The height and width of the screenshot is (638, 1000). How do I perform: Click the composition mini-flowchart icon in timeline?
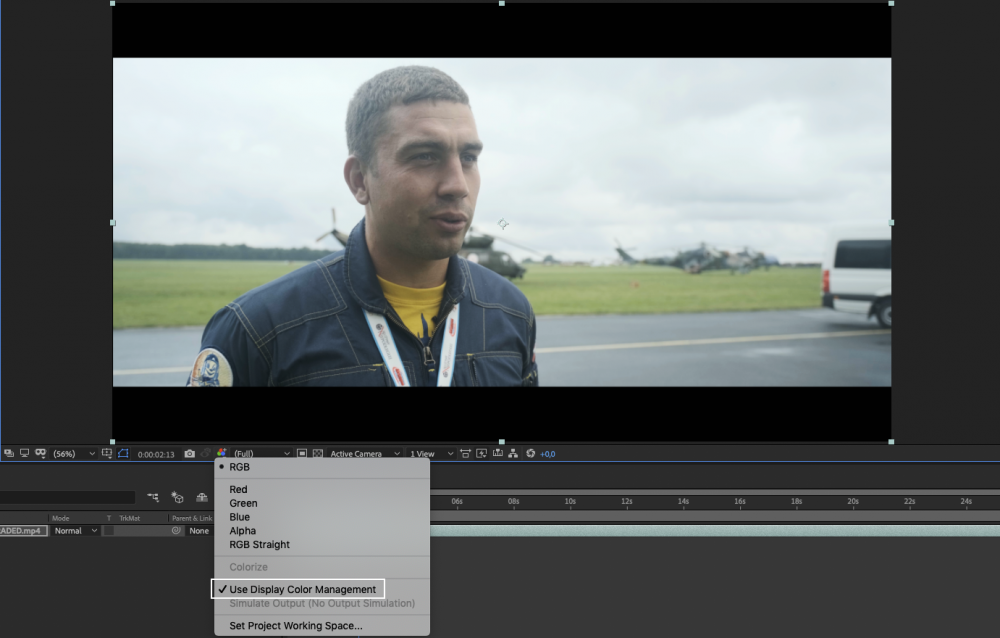click(154, 497)
